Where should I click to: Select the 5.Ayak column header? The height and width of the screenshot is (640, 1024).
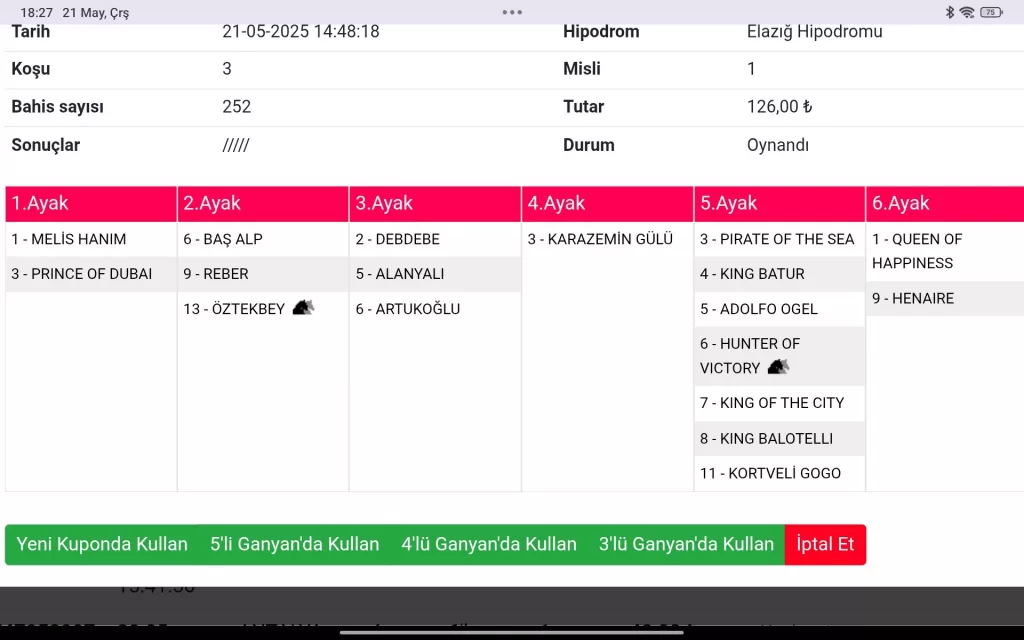(779, 203)
